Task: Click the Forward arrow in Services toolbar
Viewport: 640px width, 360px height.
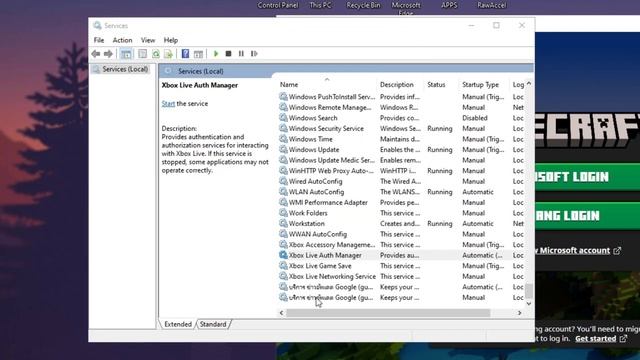Action: pos(108,53)
